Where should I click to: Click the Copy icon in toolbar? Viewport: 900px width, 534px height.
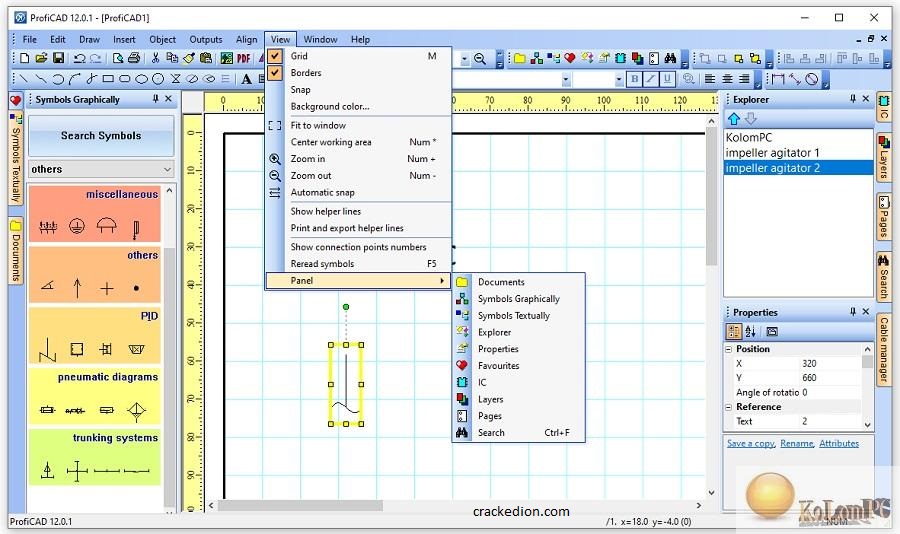172,58
